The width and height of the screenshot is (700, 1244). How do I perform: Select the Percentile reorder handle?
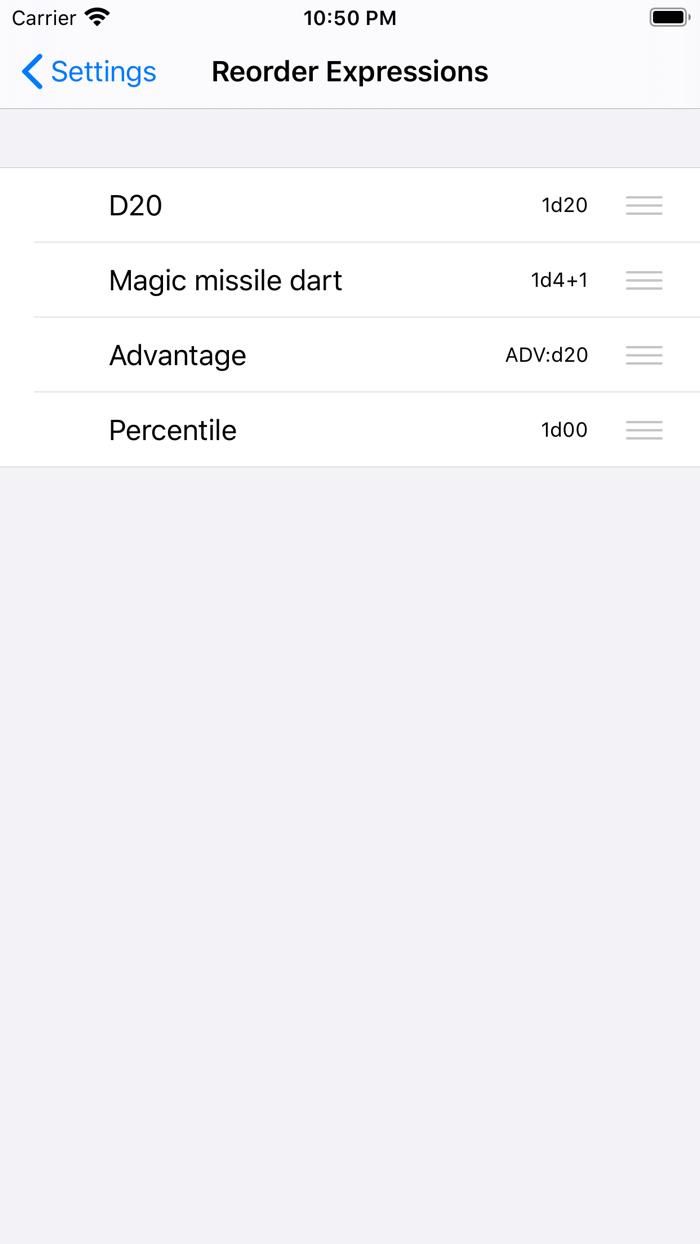tap(644, 430)
